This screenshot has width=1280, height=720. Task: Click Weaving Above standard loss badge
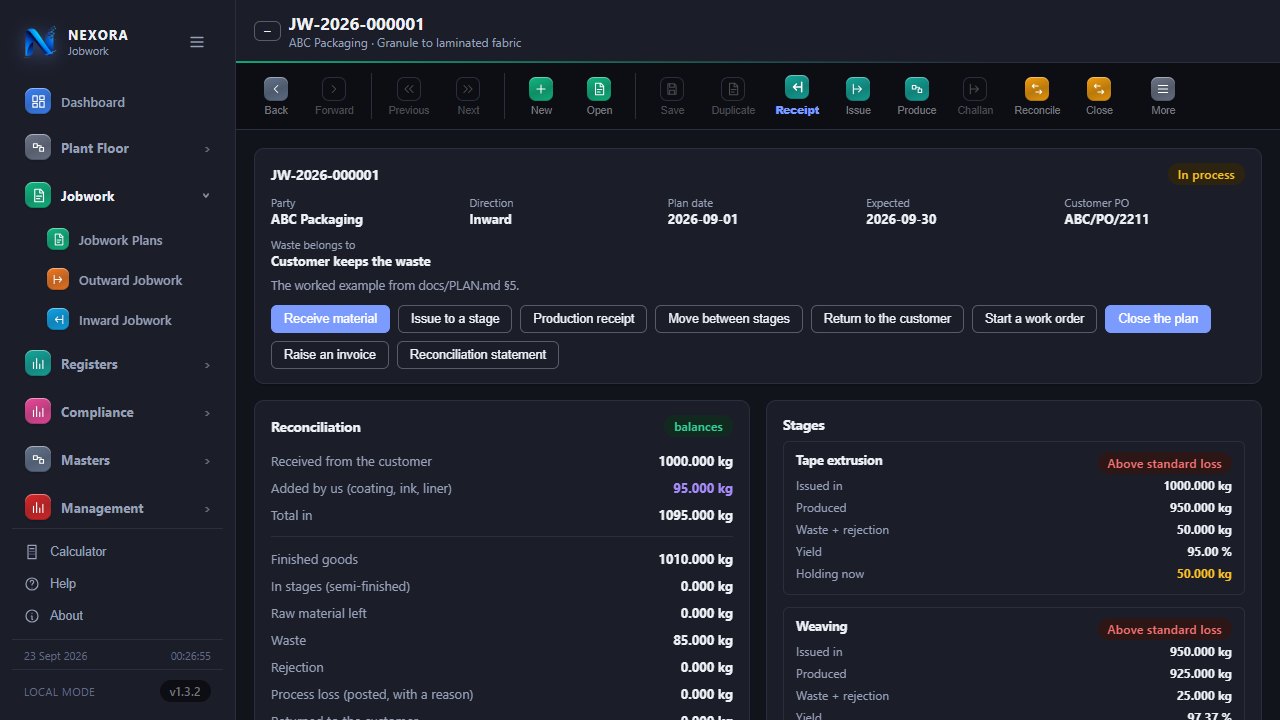coord(1164,630)
